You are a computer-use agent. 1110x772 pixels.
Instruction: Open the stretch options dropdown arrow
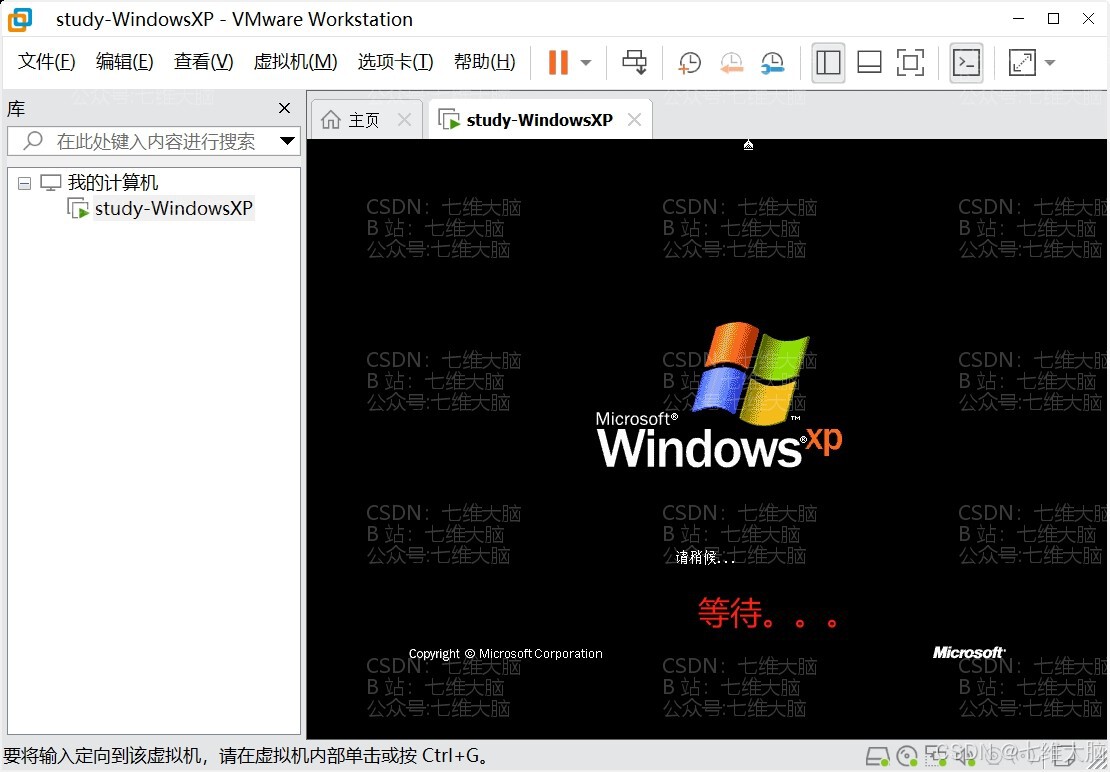click(x=1050, y=62)
